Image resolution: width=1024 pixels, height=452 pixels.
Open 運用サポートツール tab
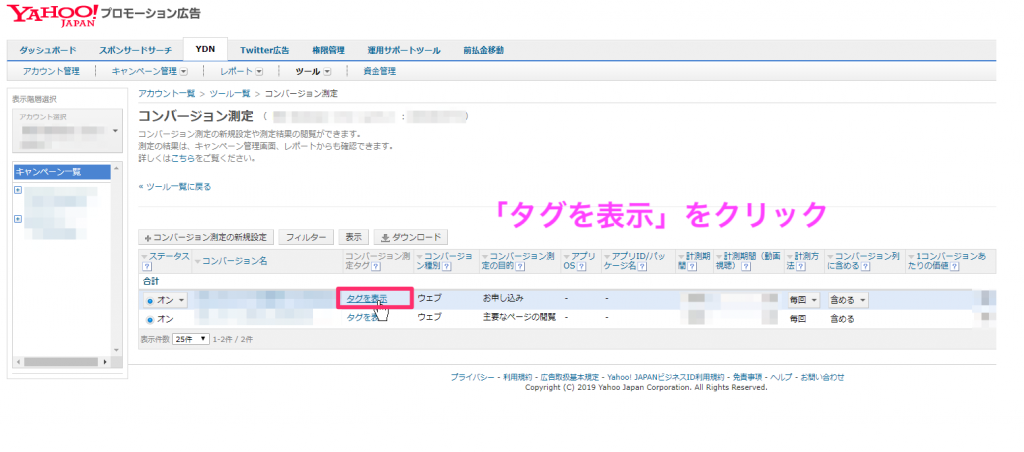[404, 50]
